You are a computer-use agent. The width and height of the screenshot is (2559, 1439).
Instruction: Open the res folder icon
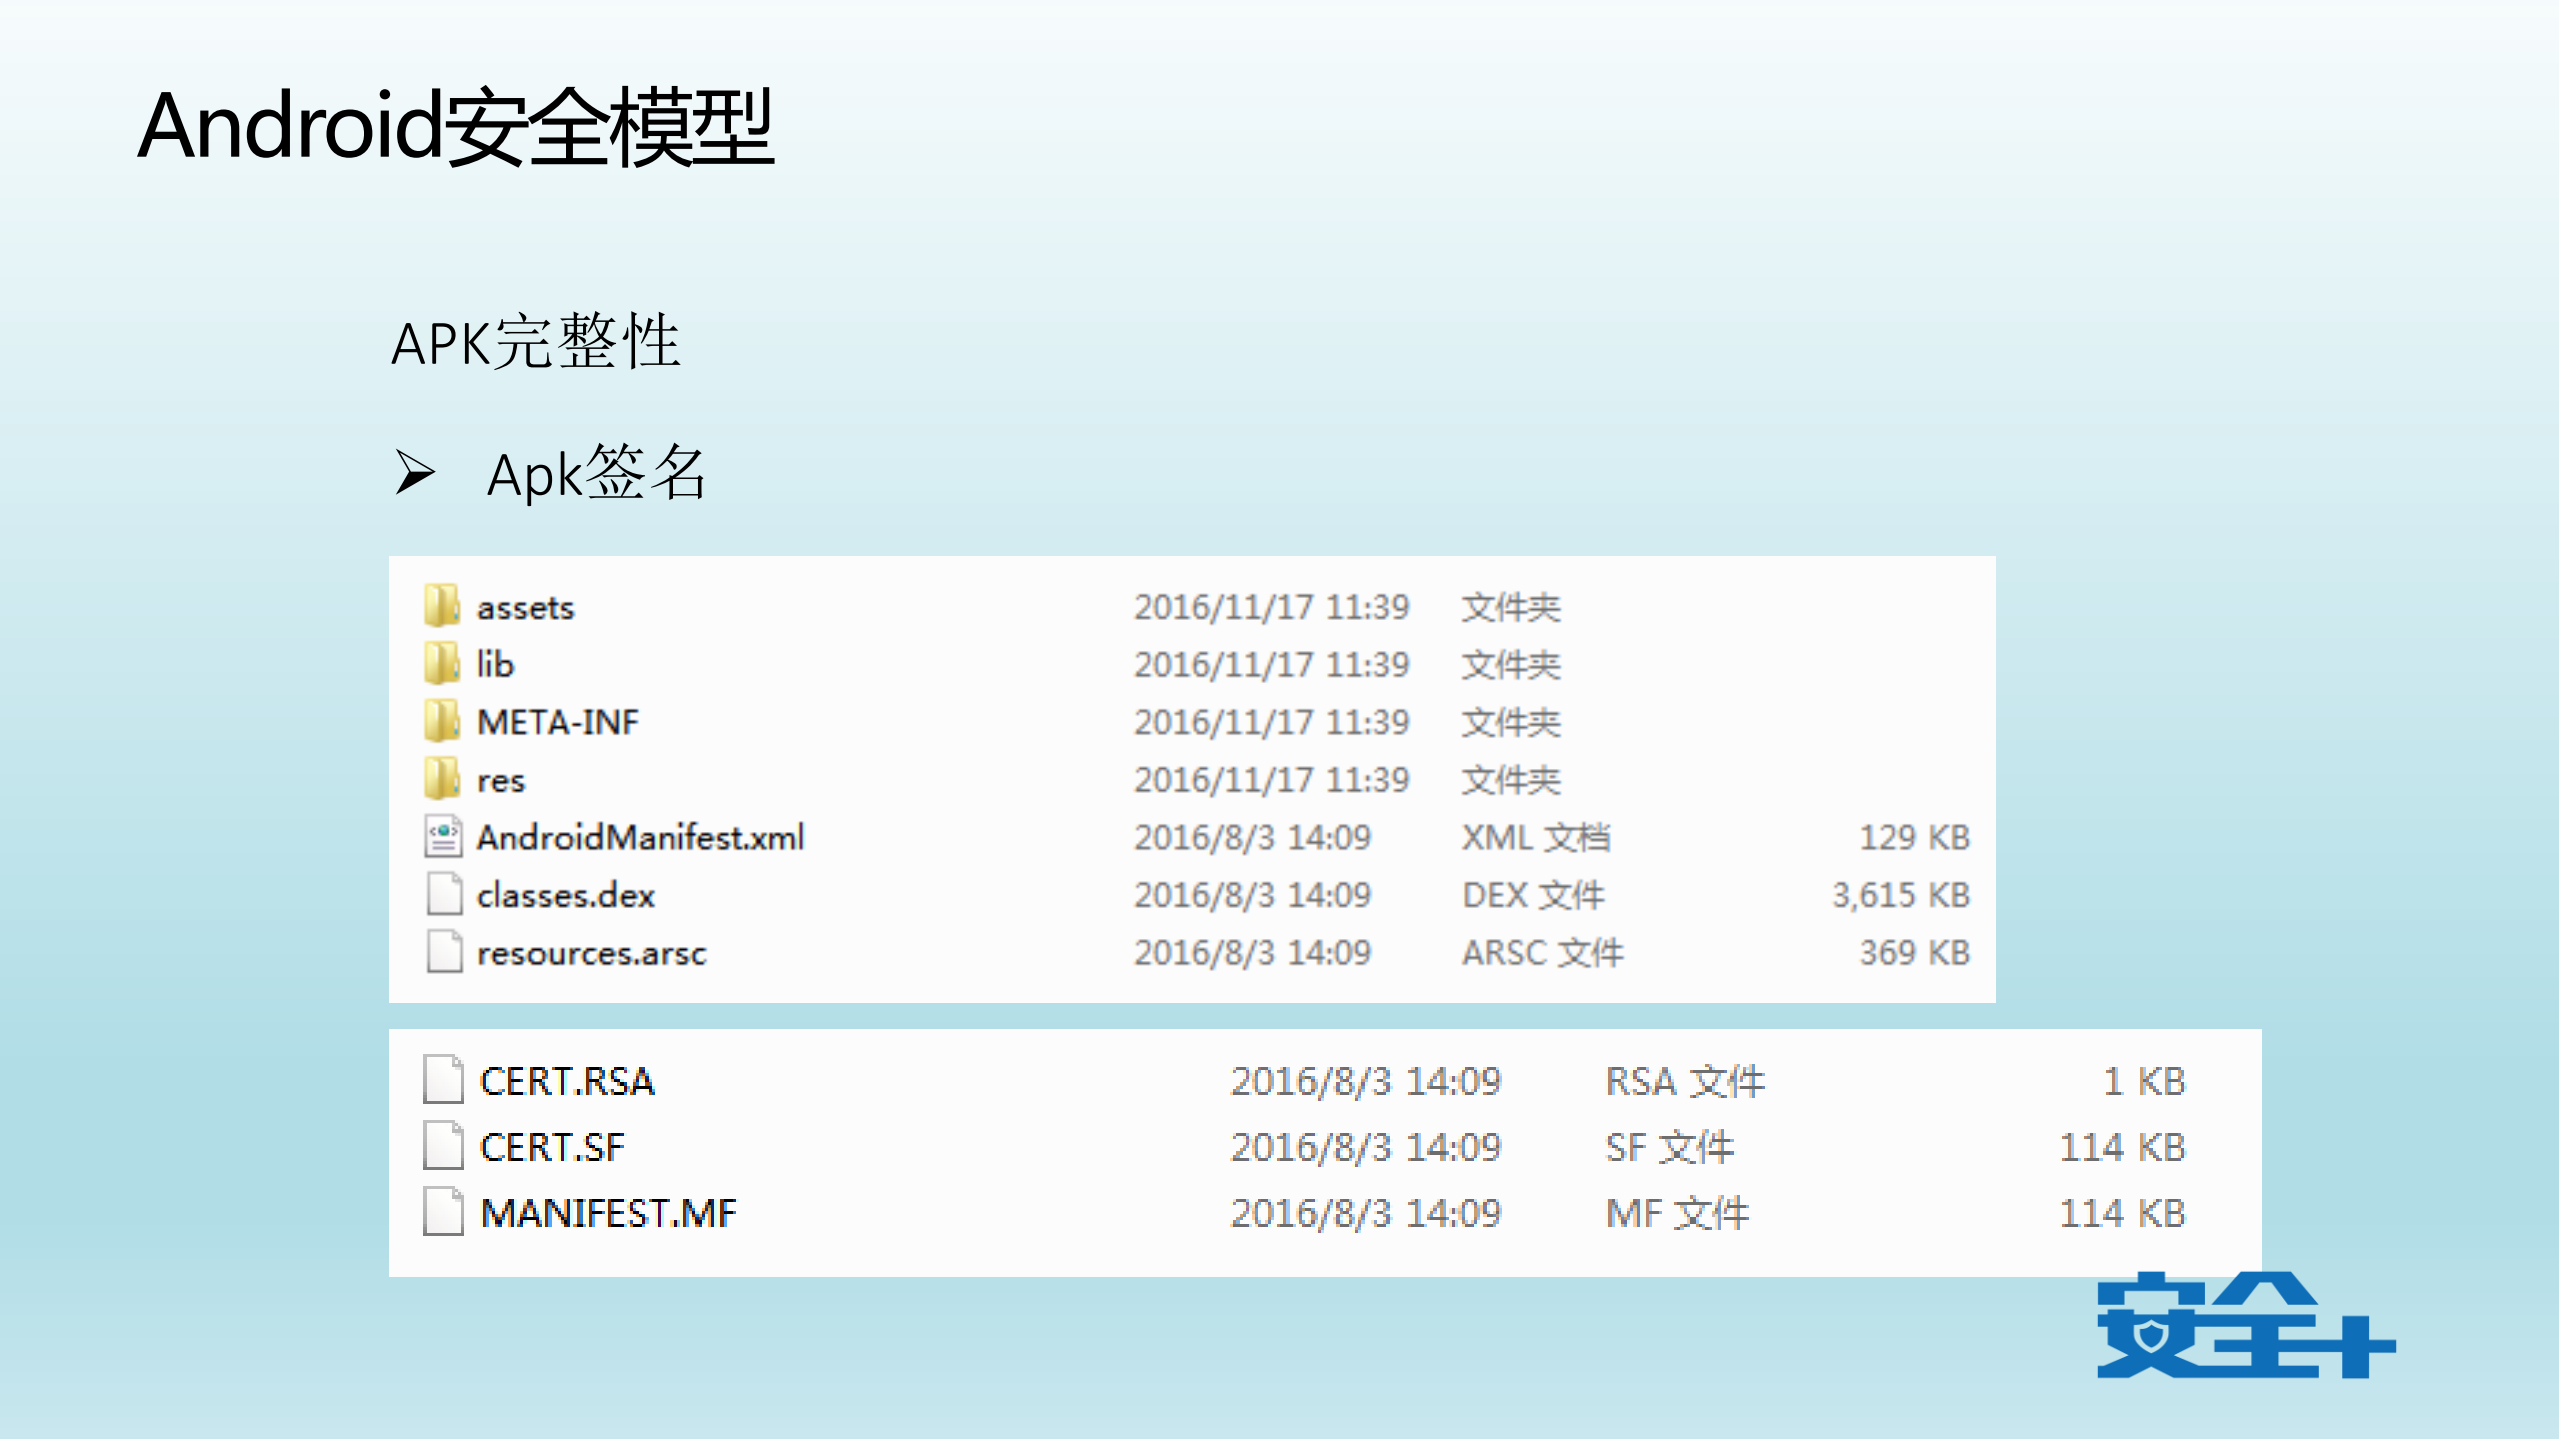(x=443, y=780)
